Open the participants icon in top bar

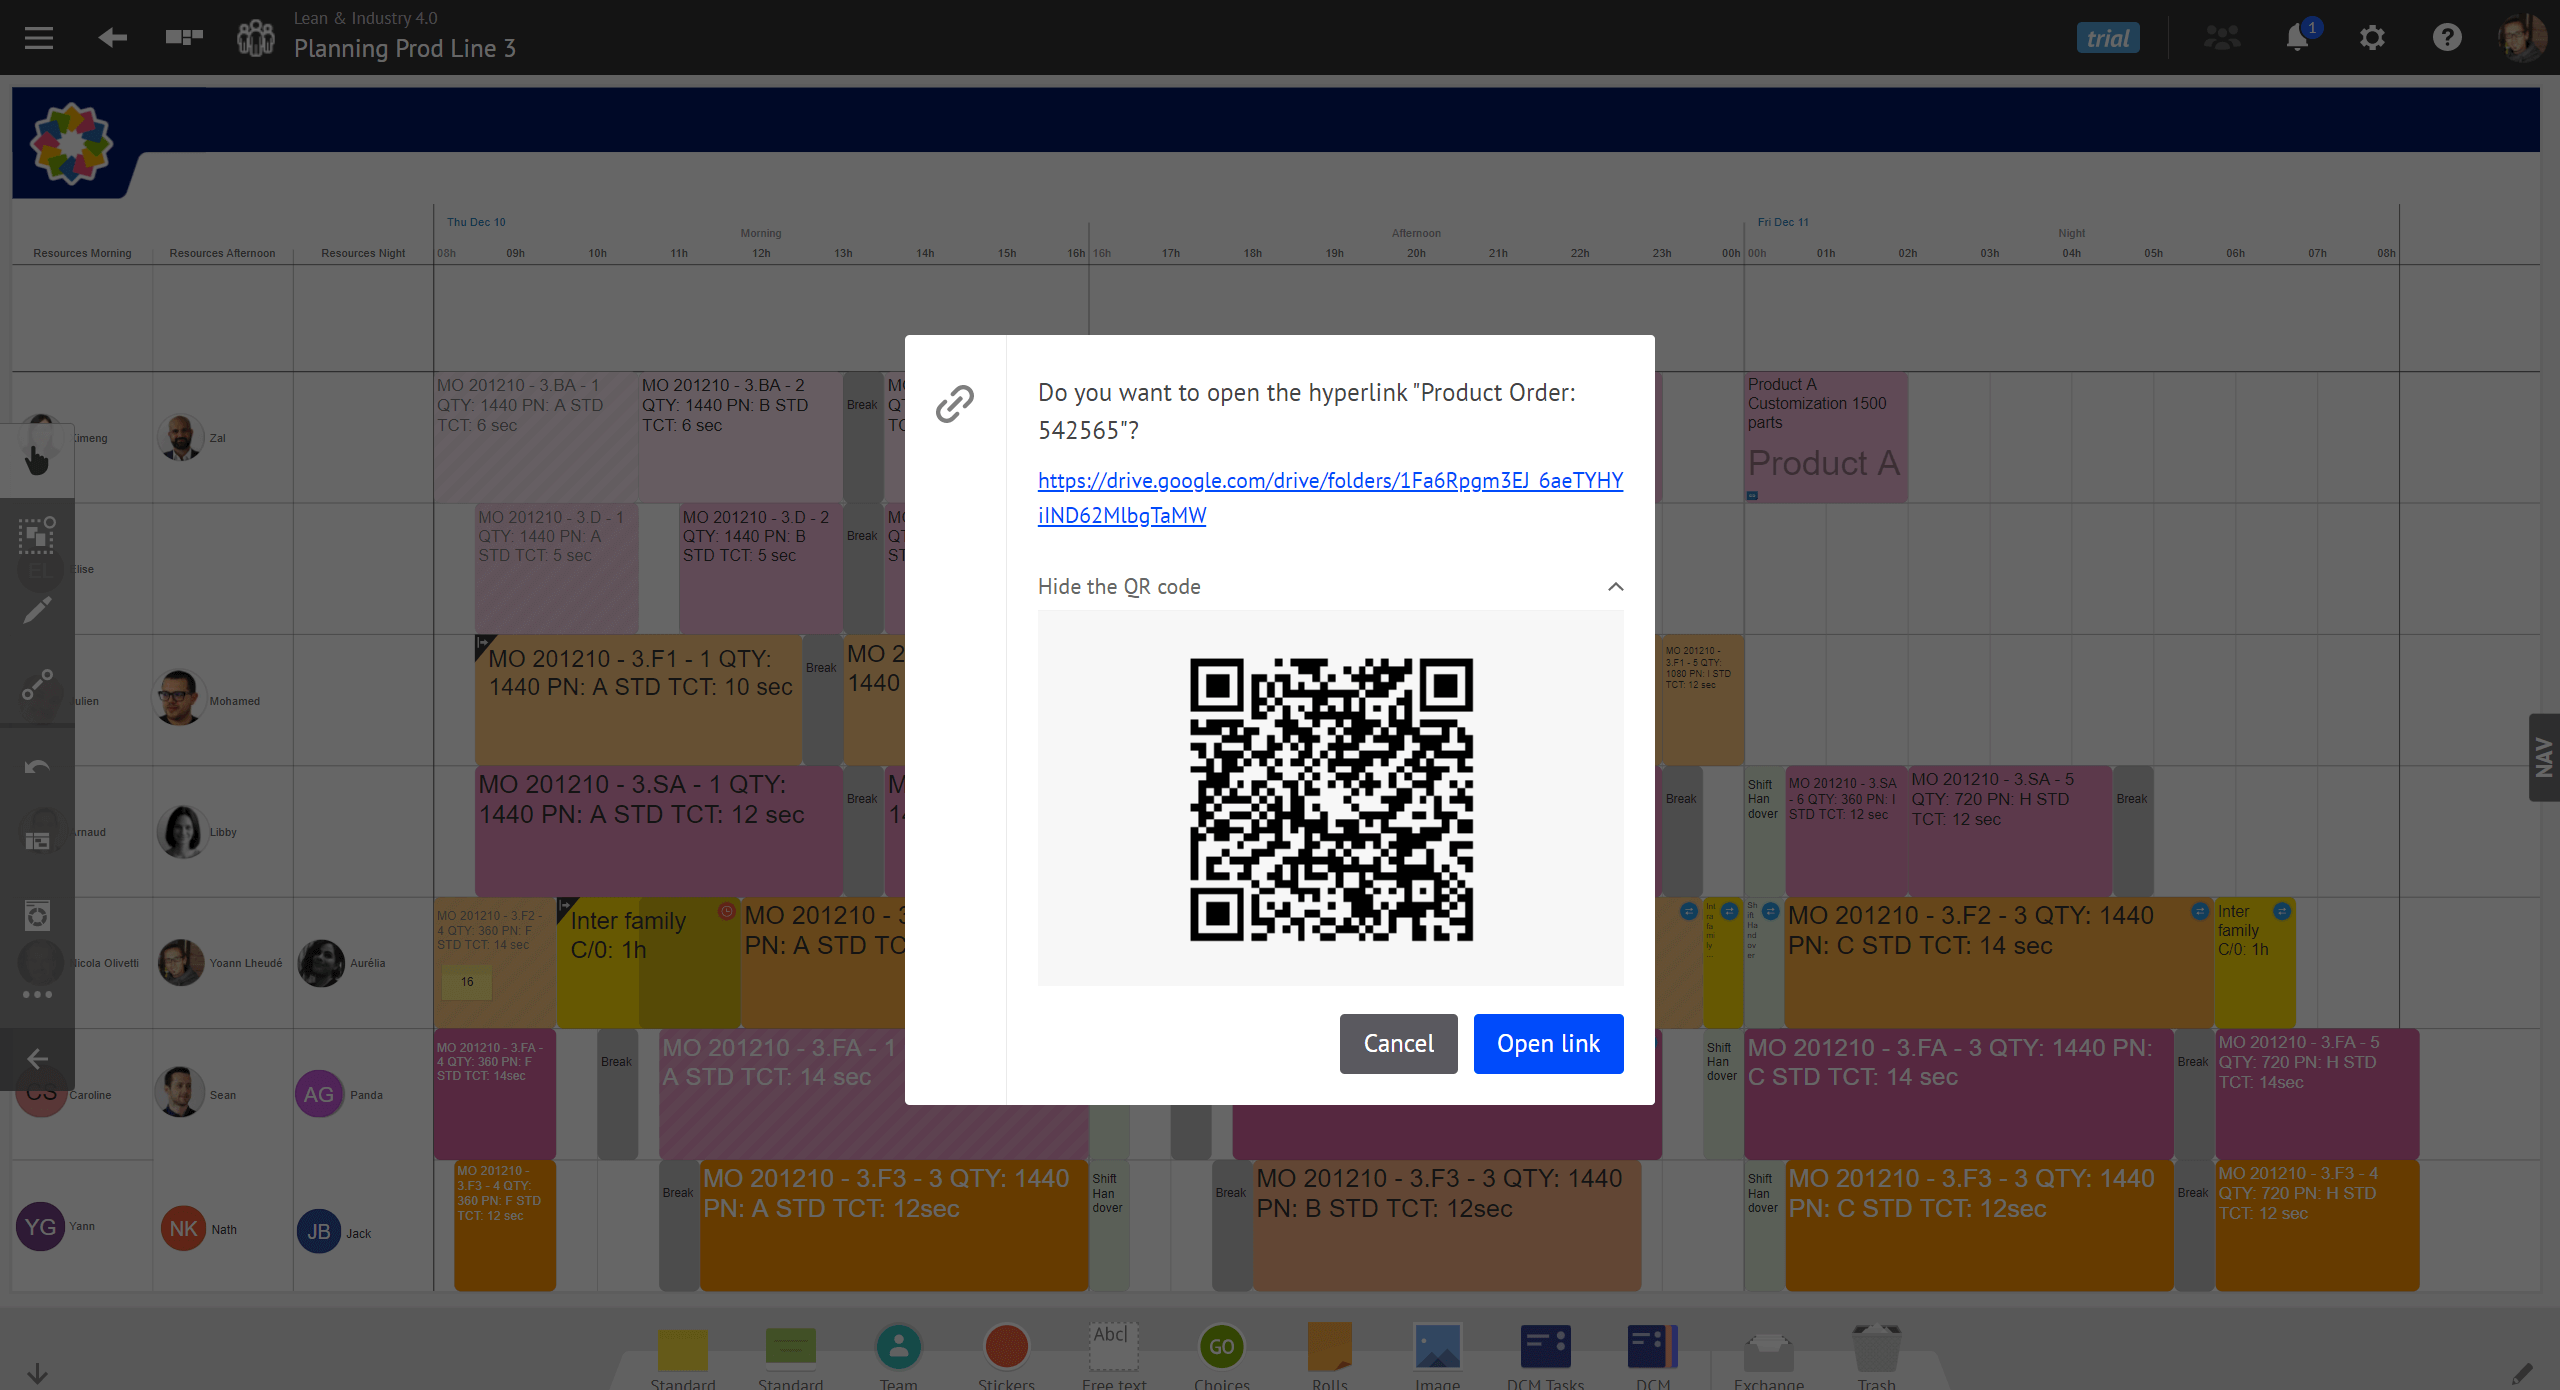pos(2222,38)
